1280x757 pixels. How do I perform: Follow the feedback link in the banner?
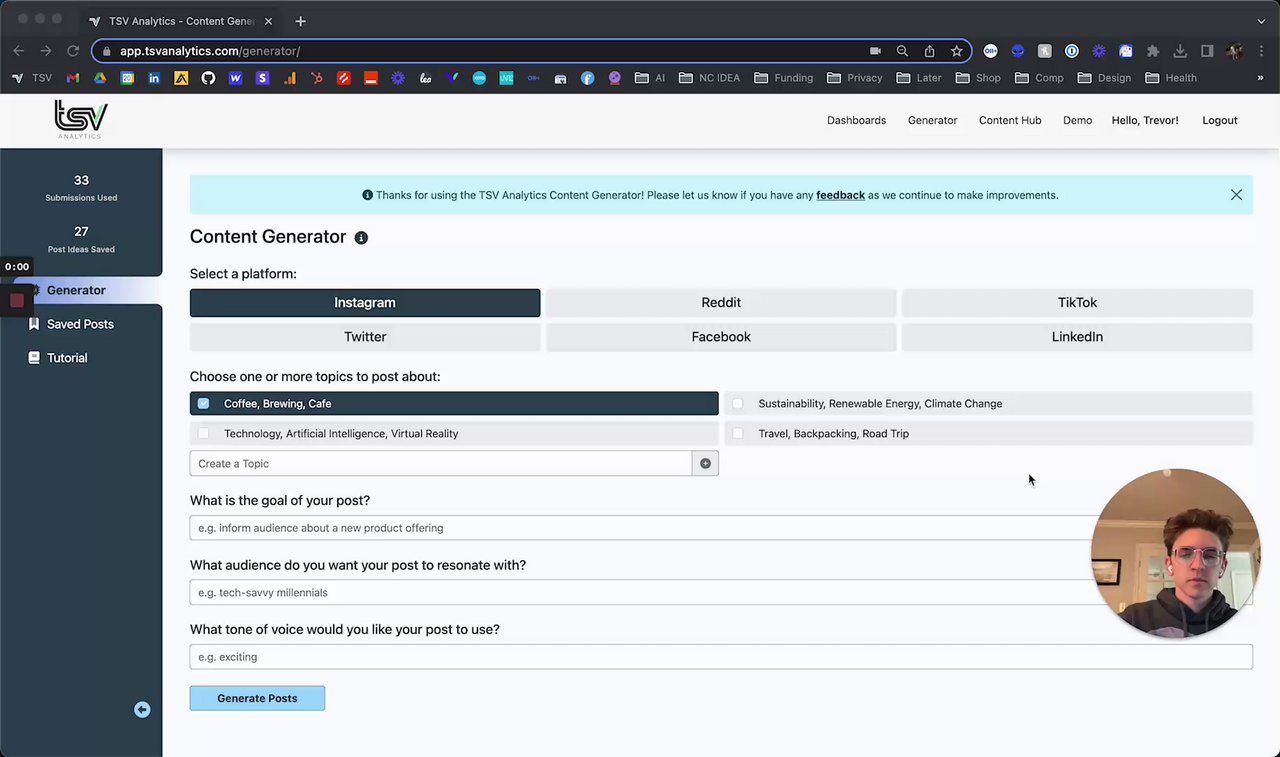pyautogui.click(x=840, y=195)
